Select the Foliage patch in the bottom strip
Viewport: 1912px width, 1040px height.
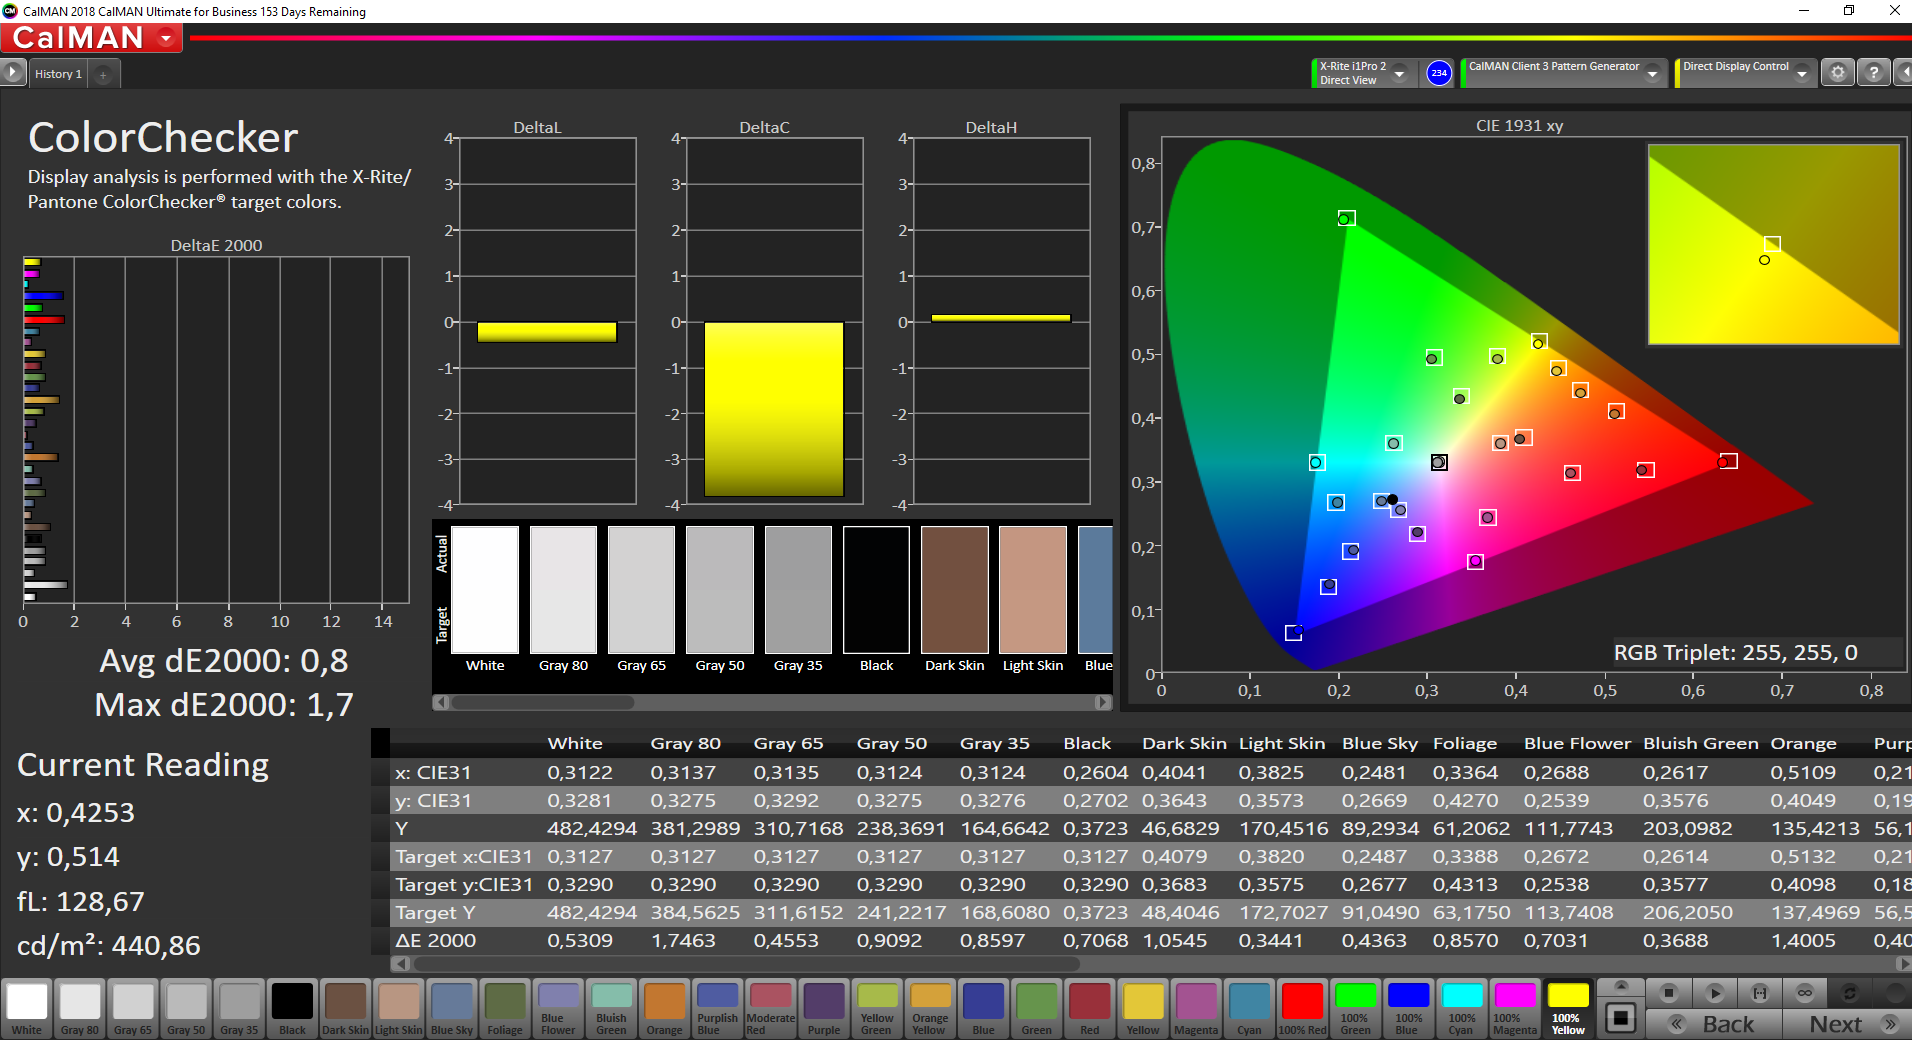505,1008
